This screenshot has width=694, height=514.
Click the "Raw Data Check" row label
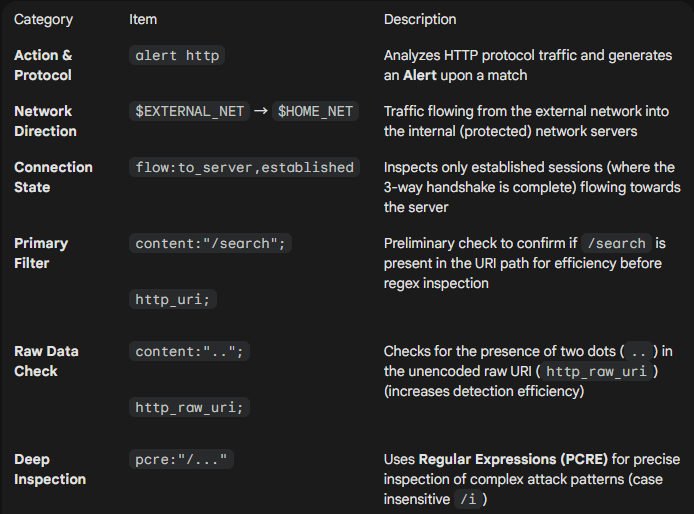[x=46, y=361]
